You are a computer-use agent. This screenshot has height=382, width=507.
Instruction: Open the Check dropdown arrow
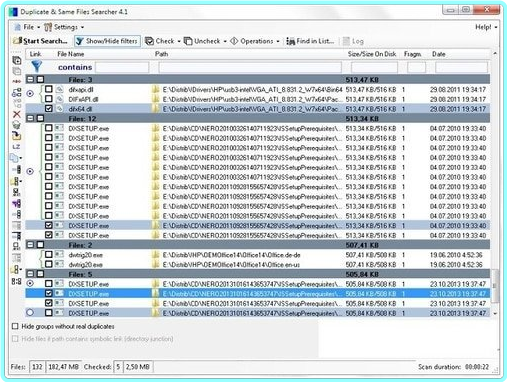(x=179, y=41)
